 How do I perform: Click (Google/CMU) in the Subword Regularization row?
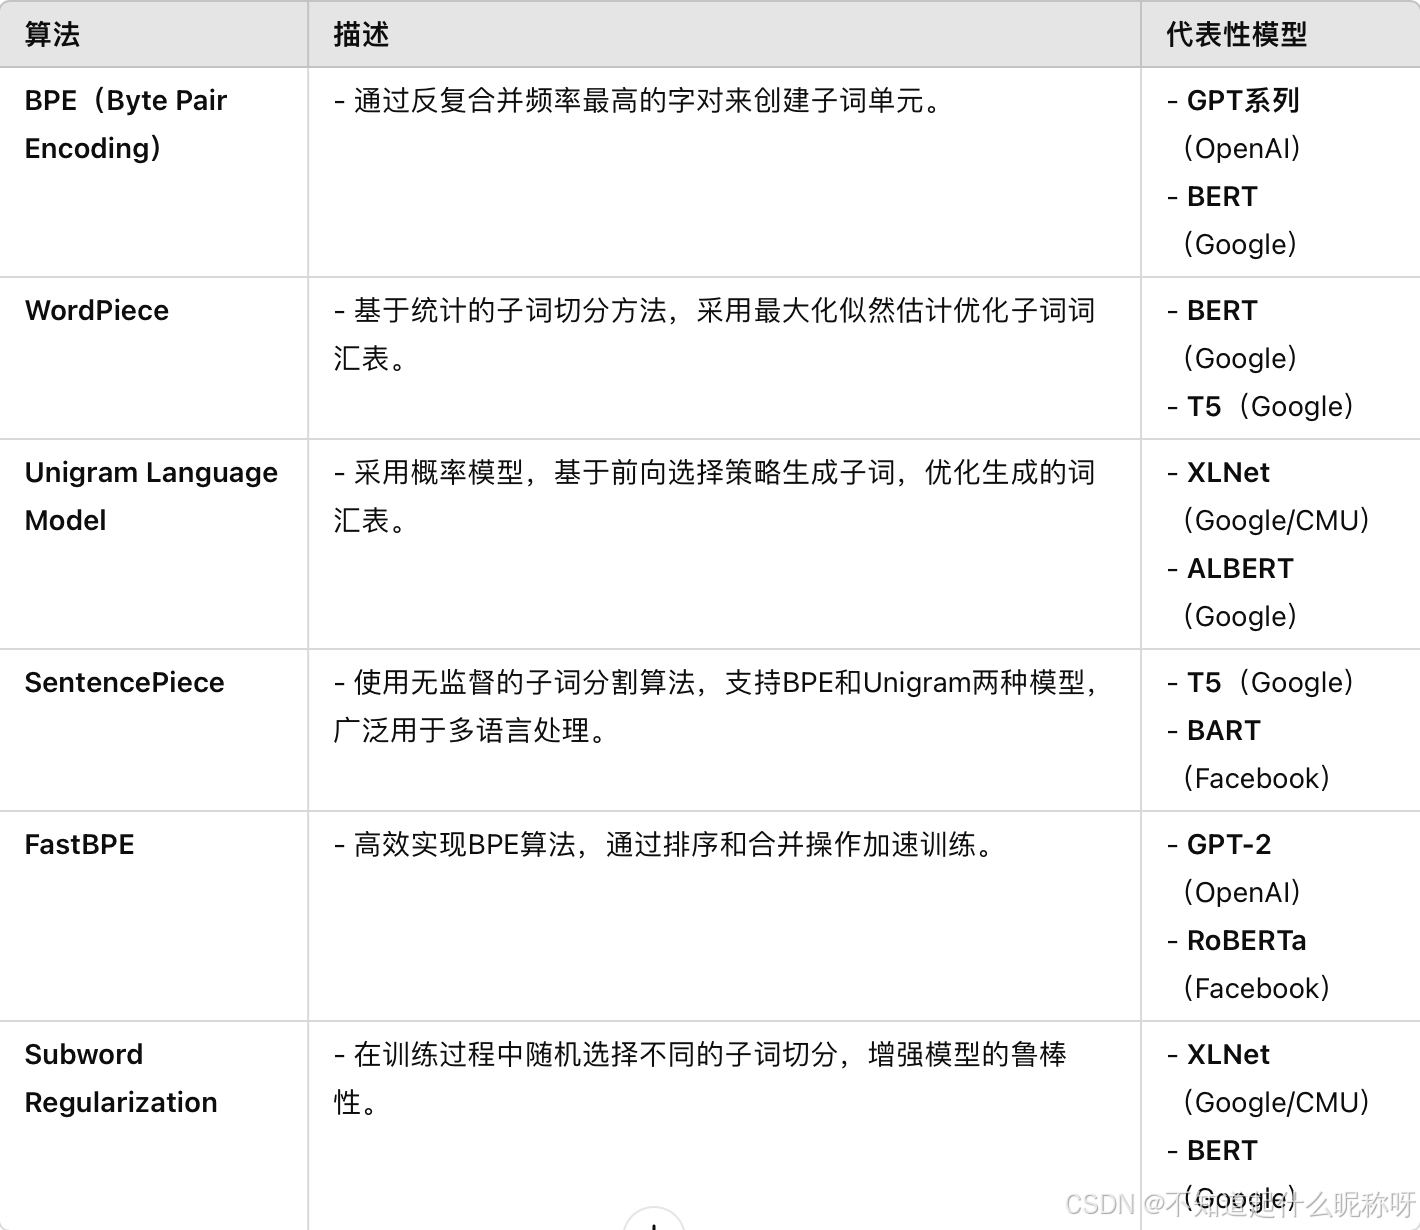click(1276, 1103)
